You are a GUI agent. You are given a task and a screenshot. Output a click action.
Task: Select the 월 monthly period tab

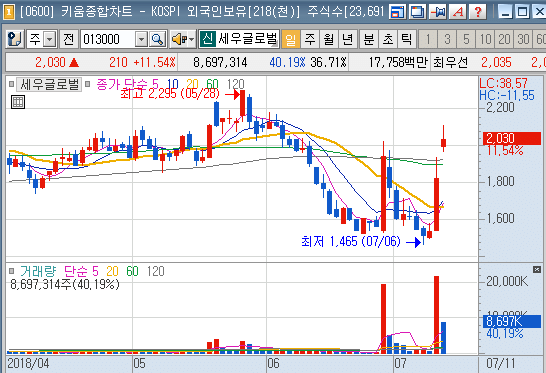(329, 39)
